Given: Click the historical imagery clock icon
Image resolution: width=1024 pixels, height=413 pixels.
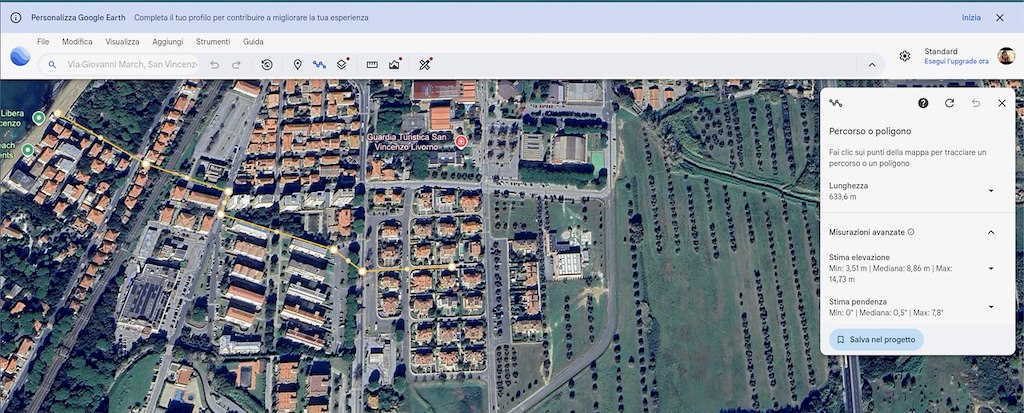Looking at the screenshot, I should click(x=267, y=64).
